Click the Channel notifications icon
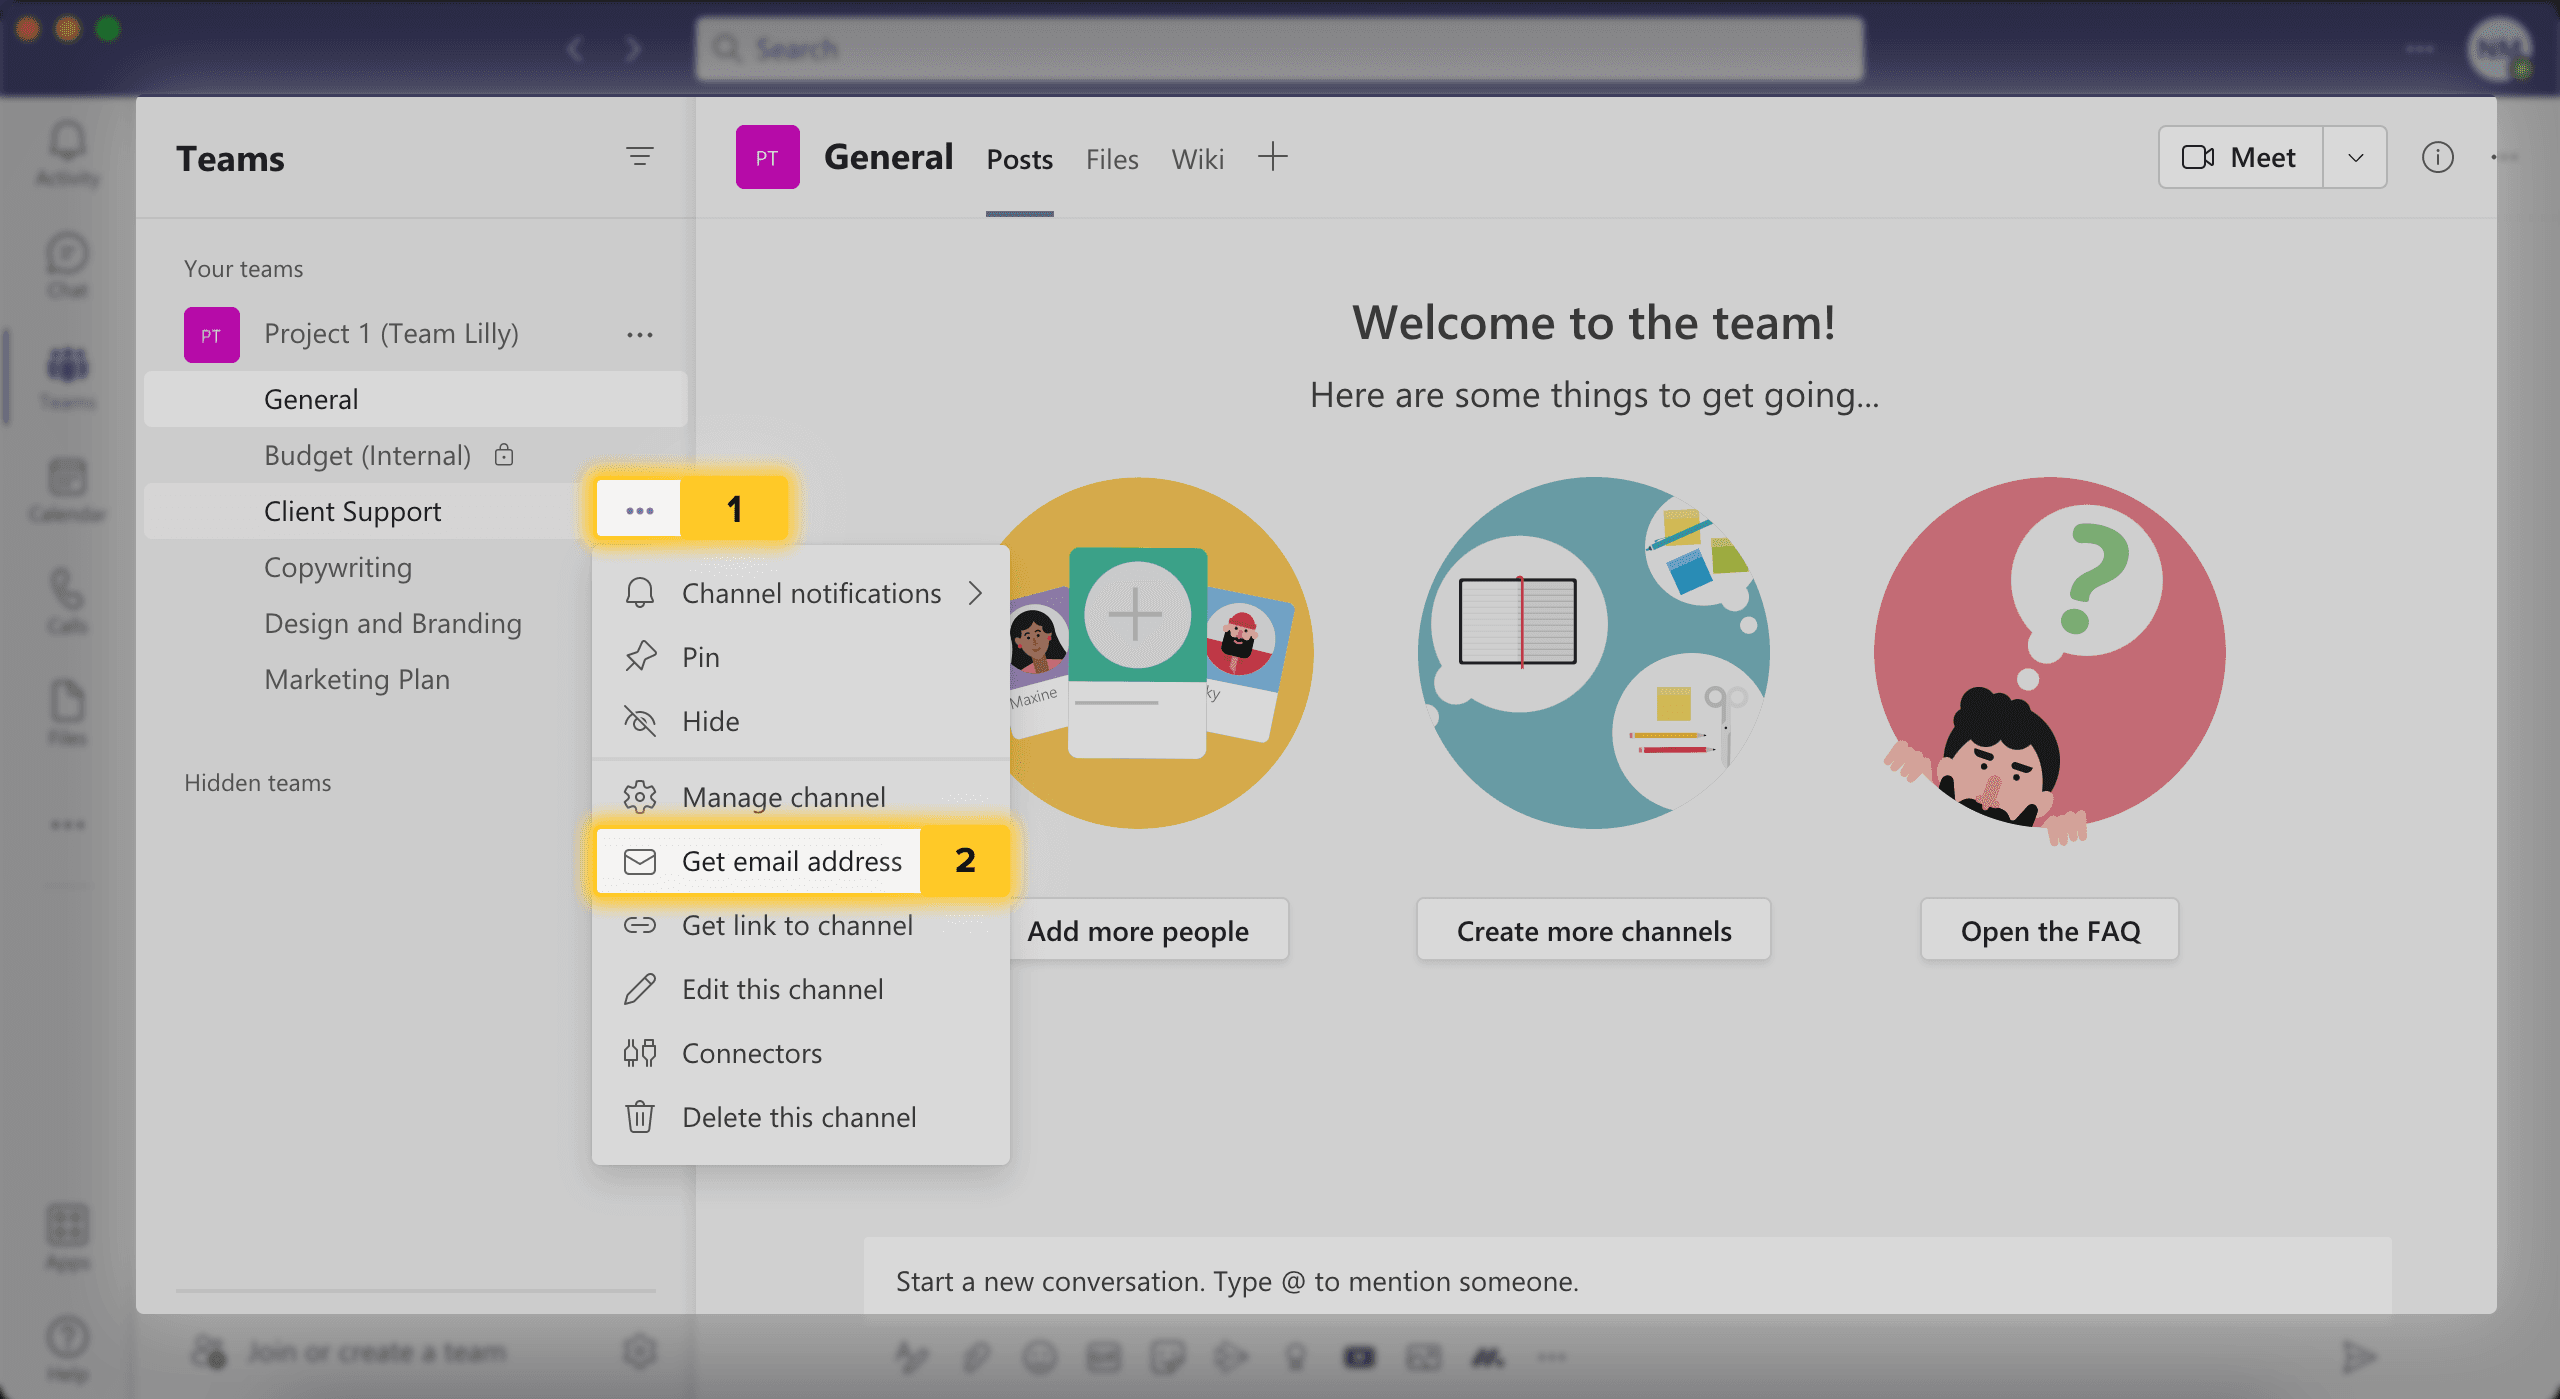Screen dimensions: 2560x1399 point(641,593)
